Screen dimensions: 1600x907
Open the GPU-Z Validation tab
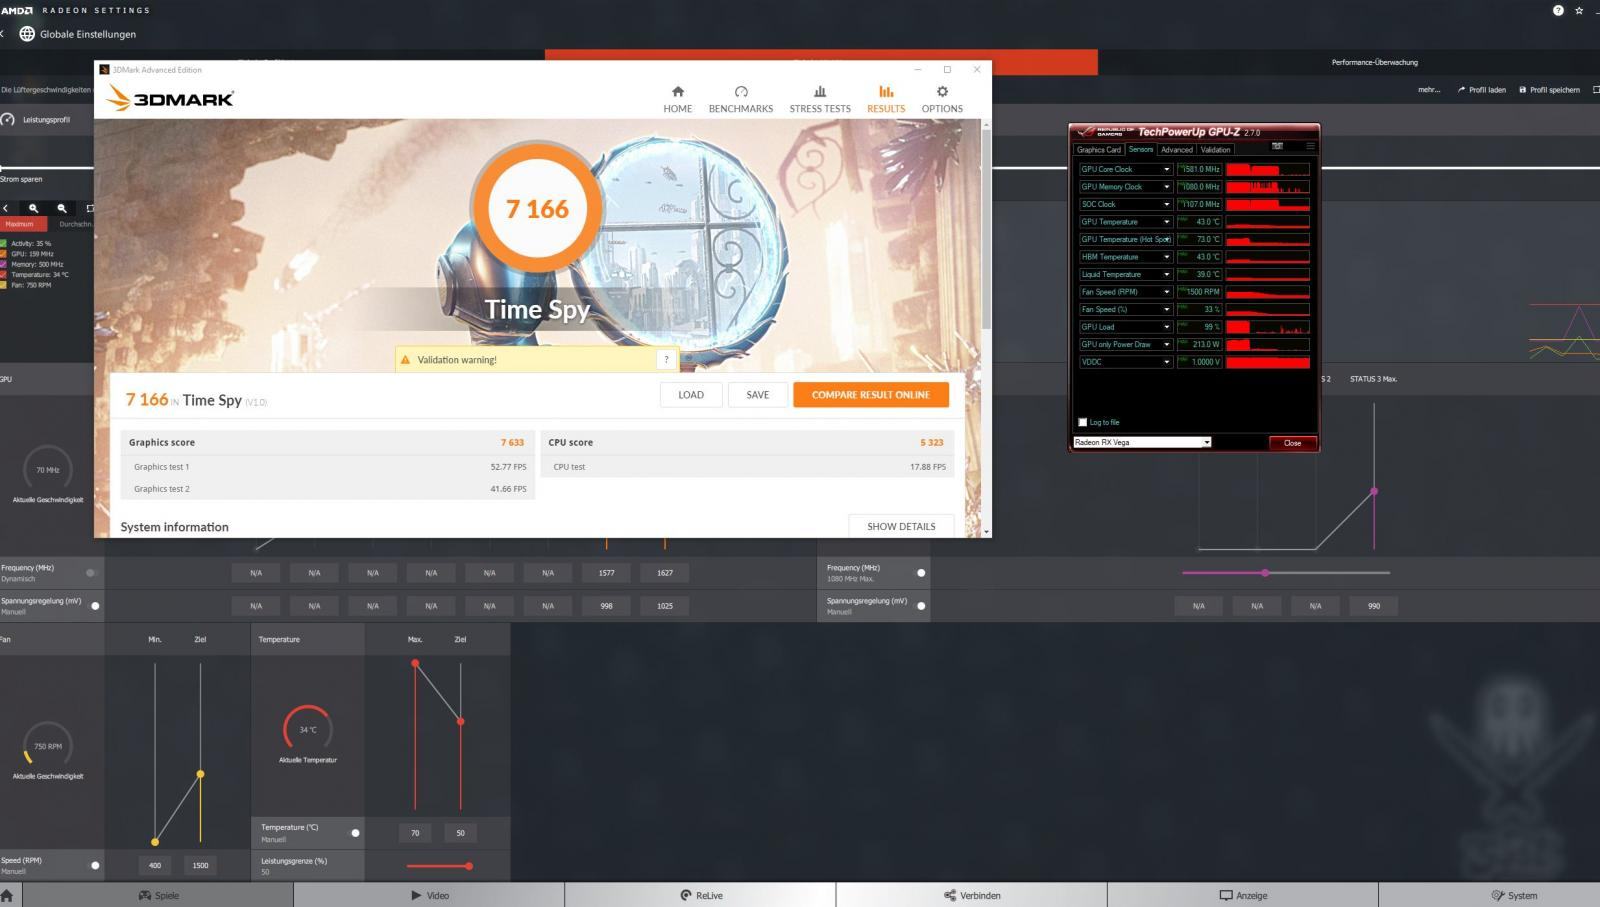click(1215, 150)
